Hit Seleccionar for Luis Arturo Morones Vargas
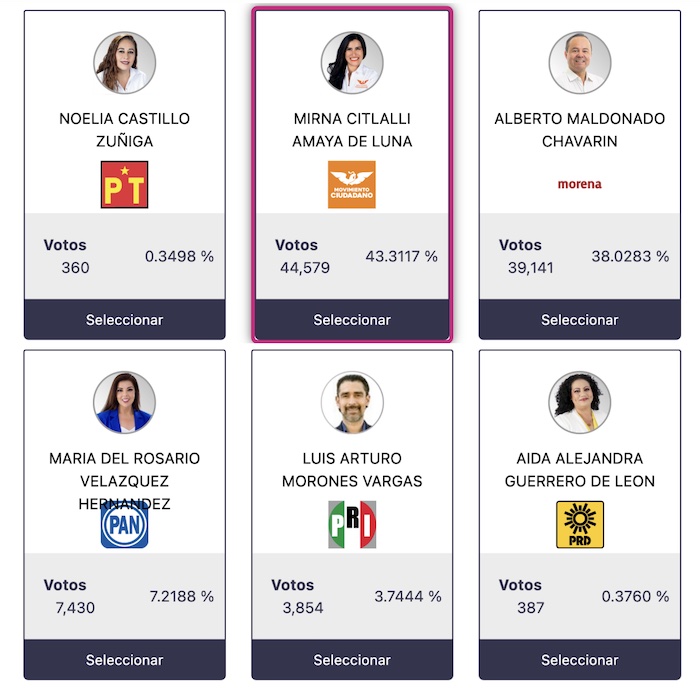Screen dimensions: 700x700 (352, 660)
